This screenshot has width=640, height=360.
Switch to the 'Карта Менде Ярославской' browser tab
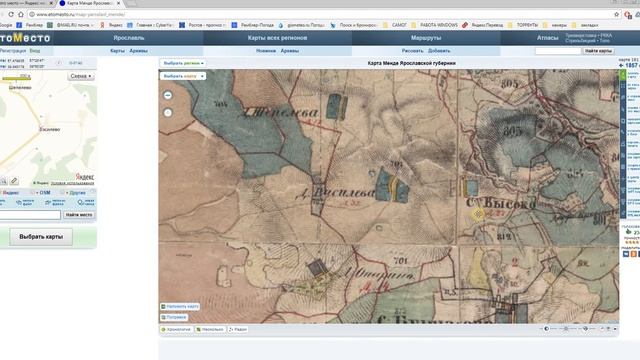point(90,3)
